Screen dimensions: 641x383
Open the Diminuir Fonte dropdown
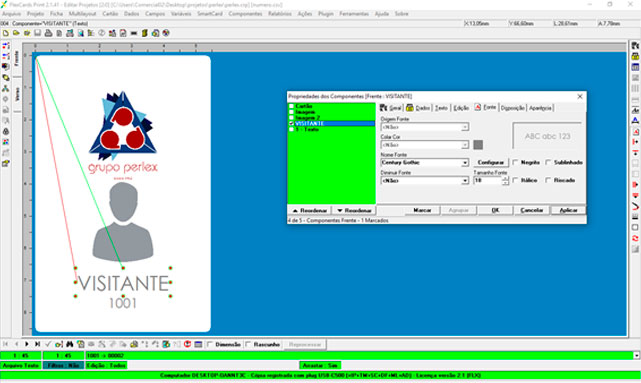[465, 181]
